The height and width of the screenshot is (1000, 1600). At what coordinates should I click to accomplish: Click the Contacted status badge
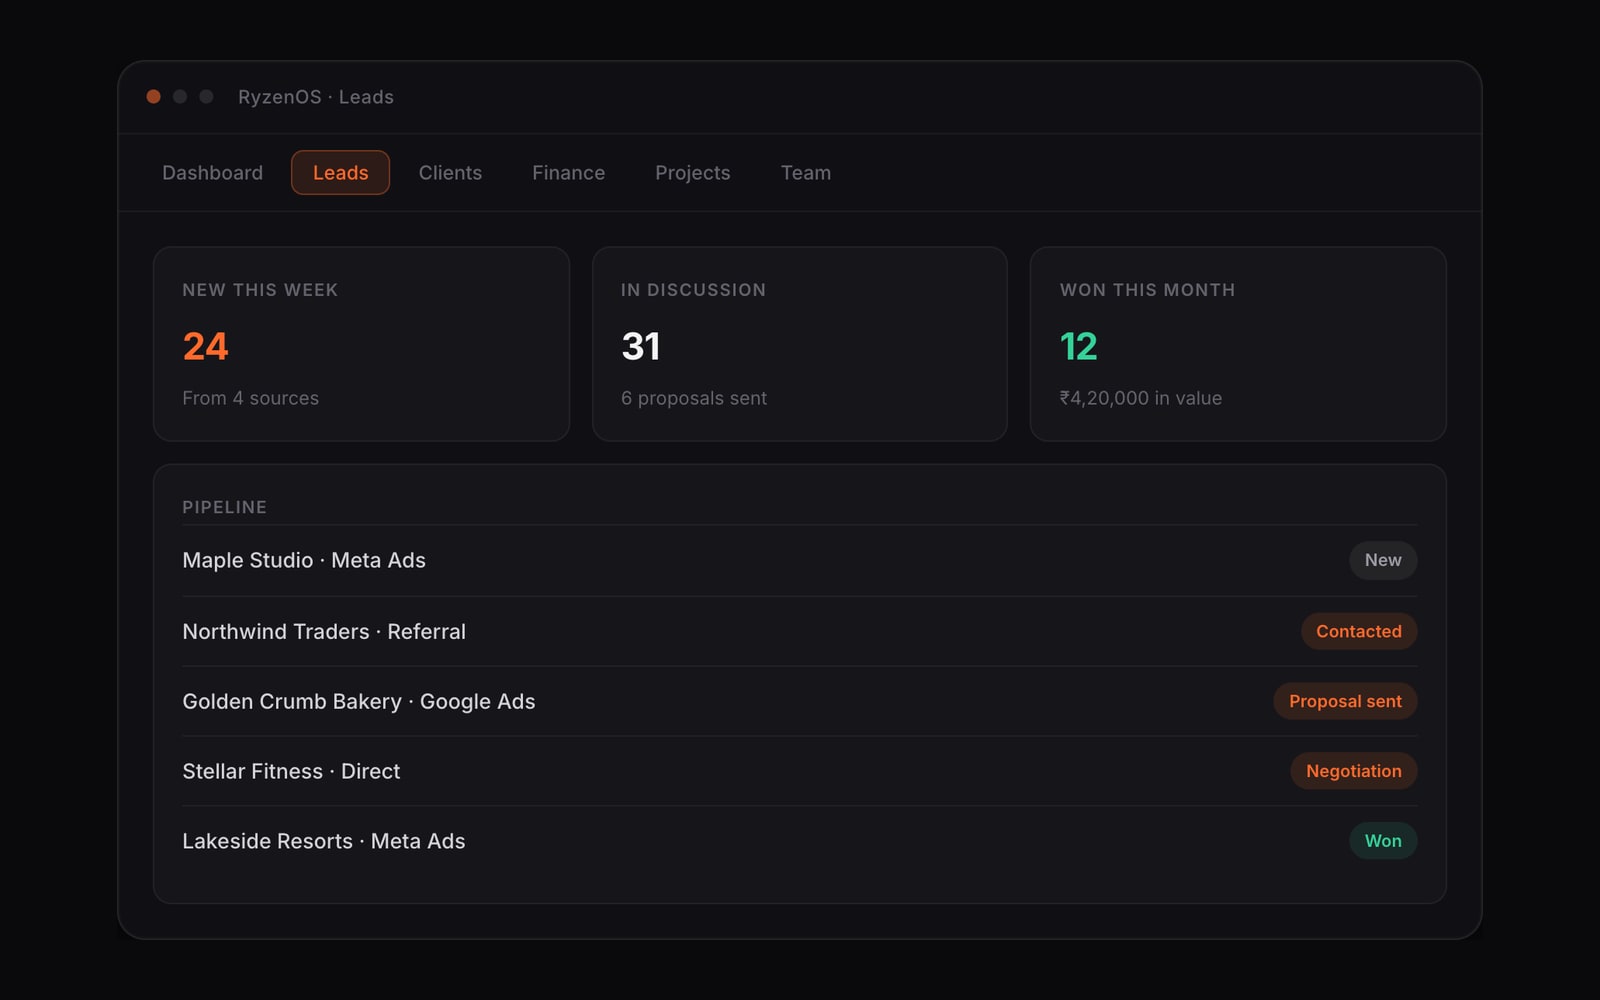pos(1358,631)
